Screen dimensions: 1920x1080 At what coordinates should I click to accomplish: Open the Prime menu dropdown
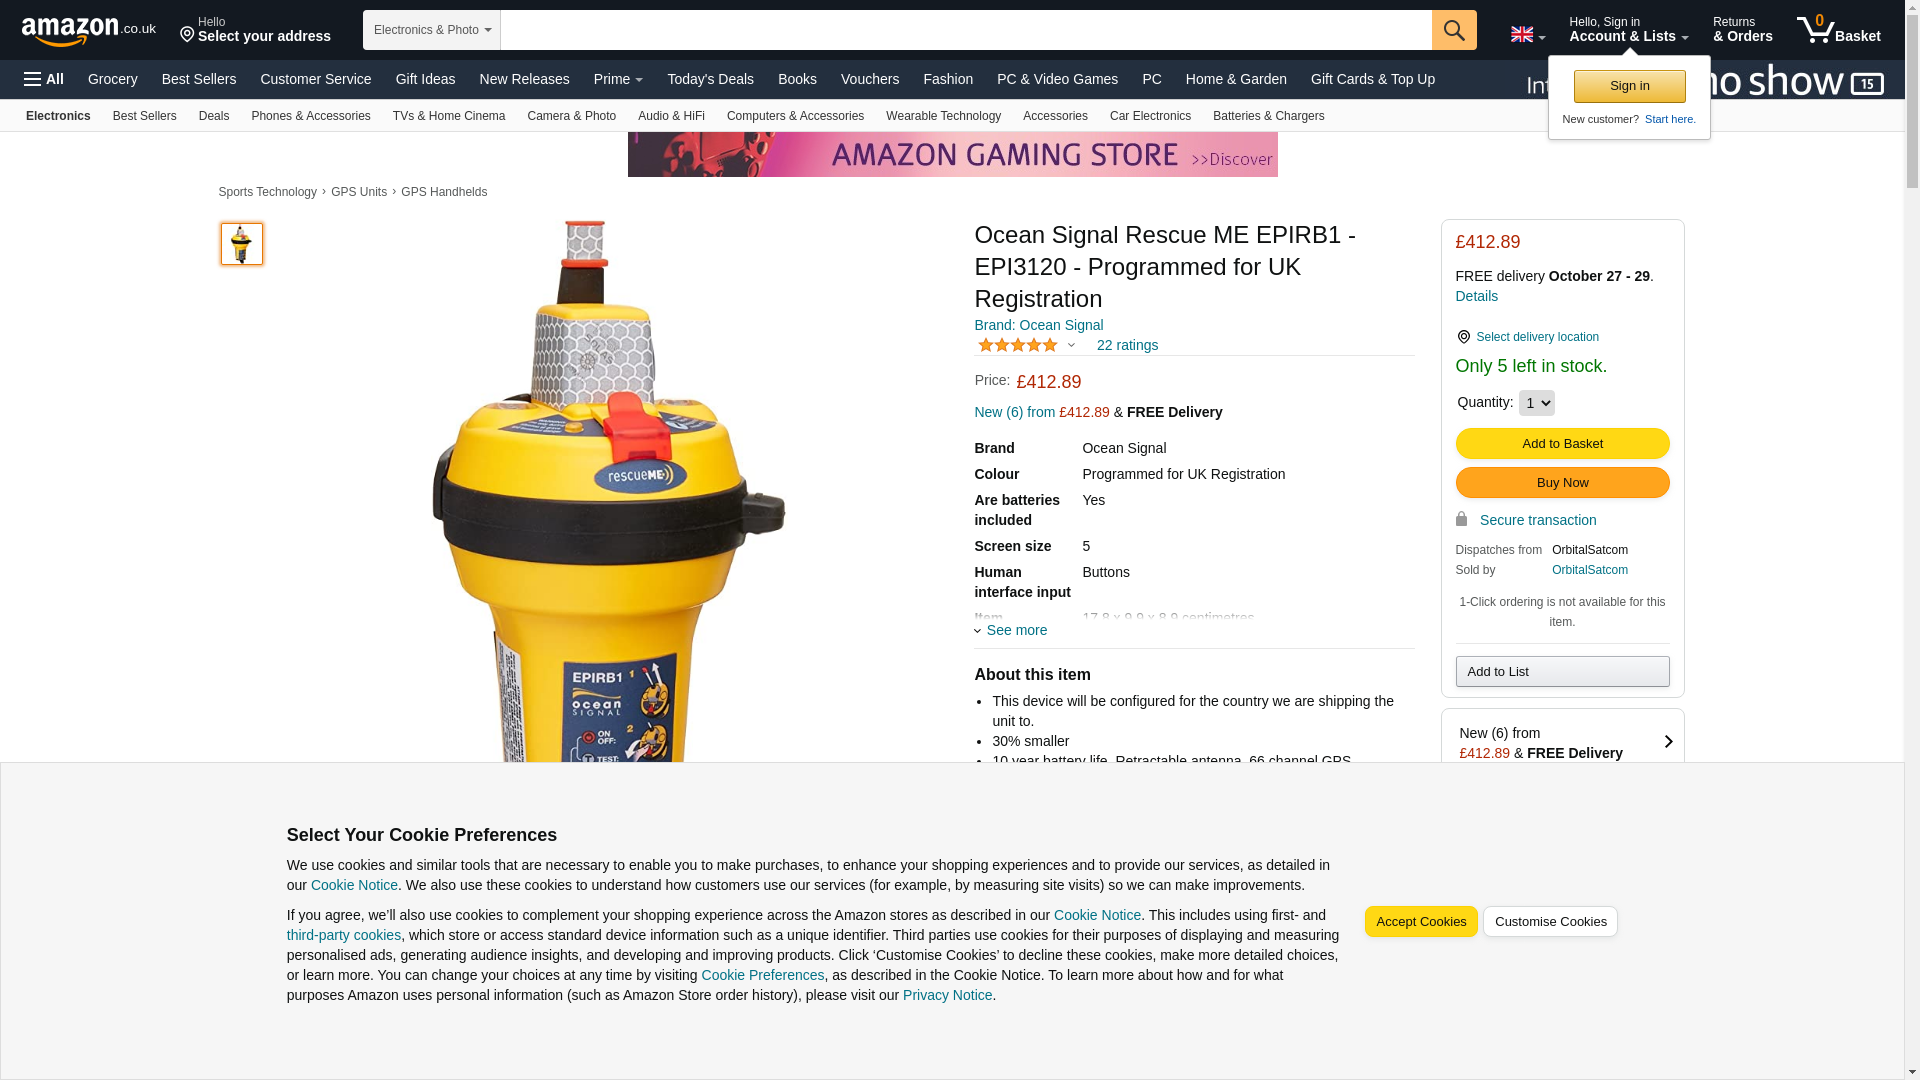tap(618, 79)
